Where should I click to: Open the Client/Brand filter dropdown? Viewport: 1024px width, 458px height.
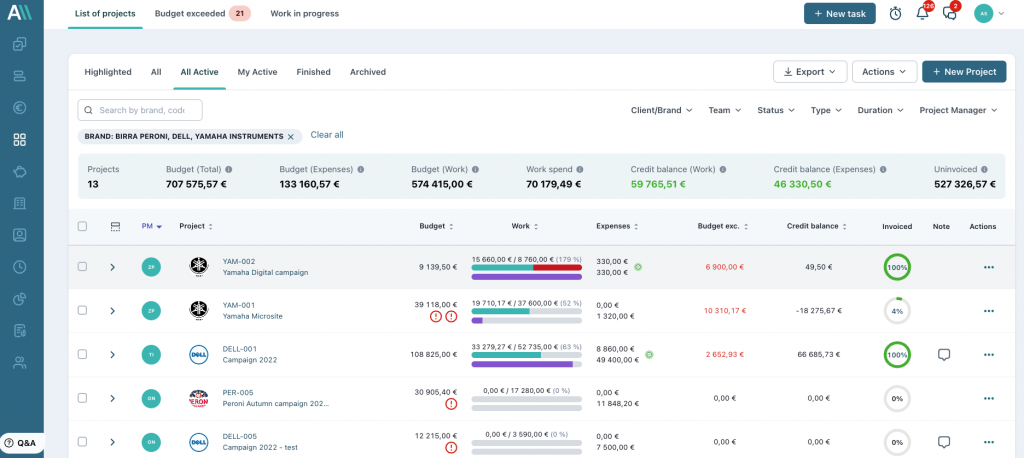point(661,110)
